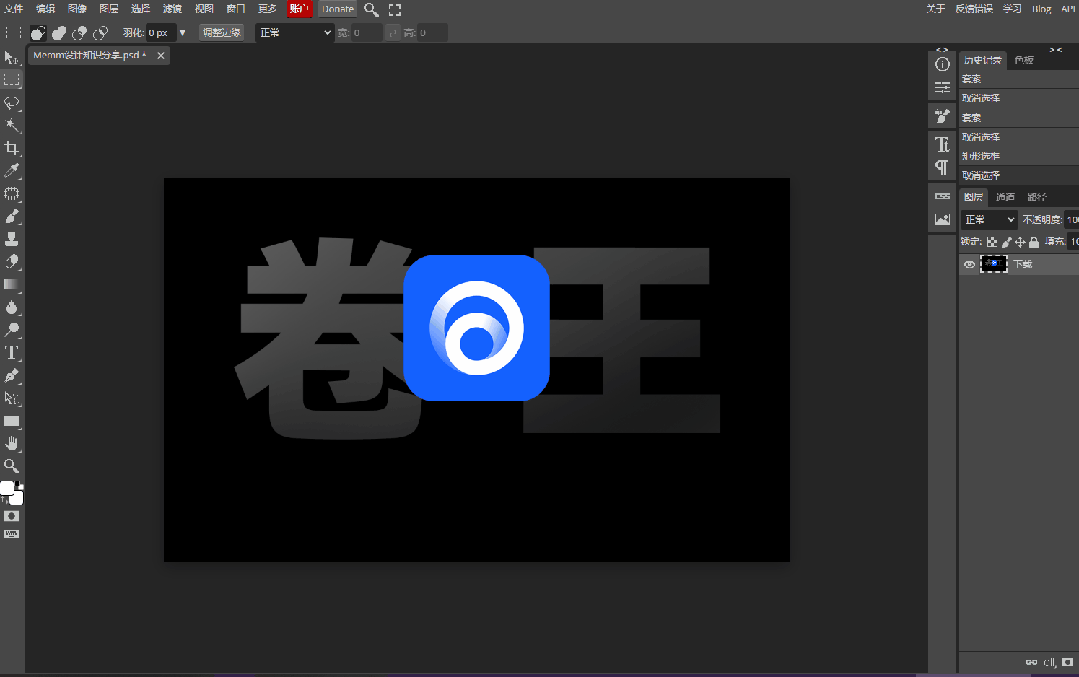Toggle lock all (padlock) for the layer

tap(1034, 242)
